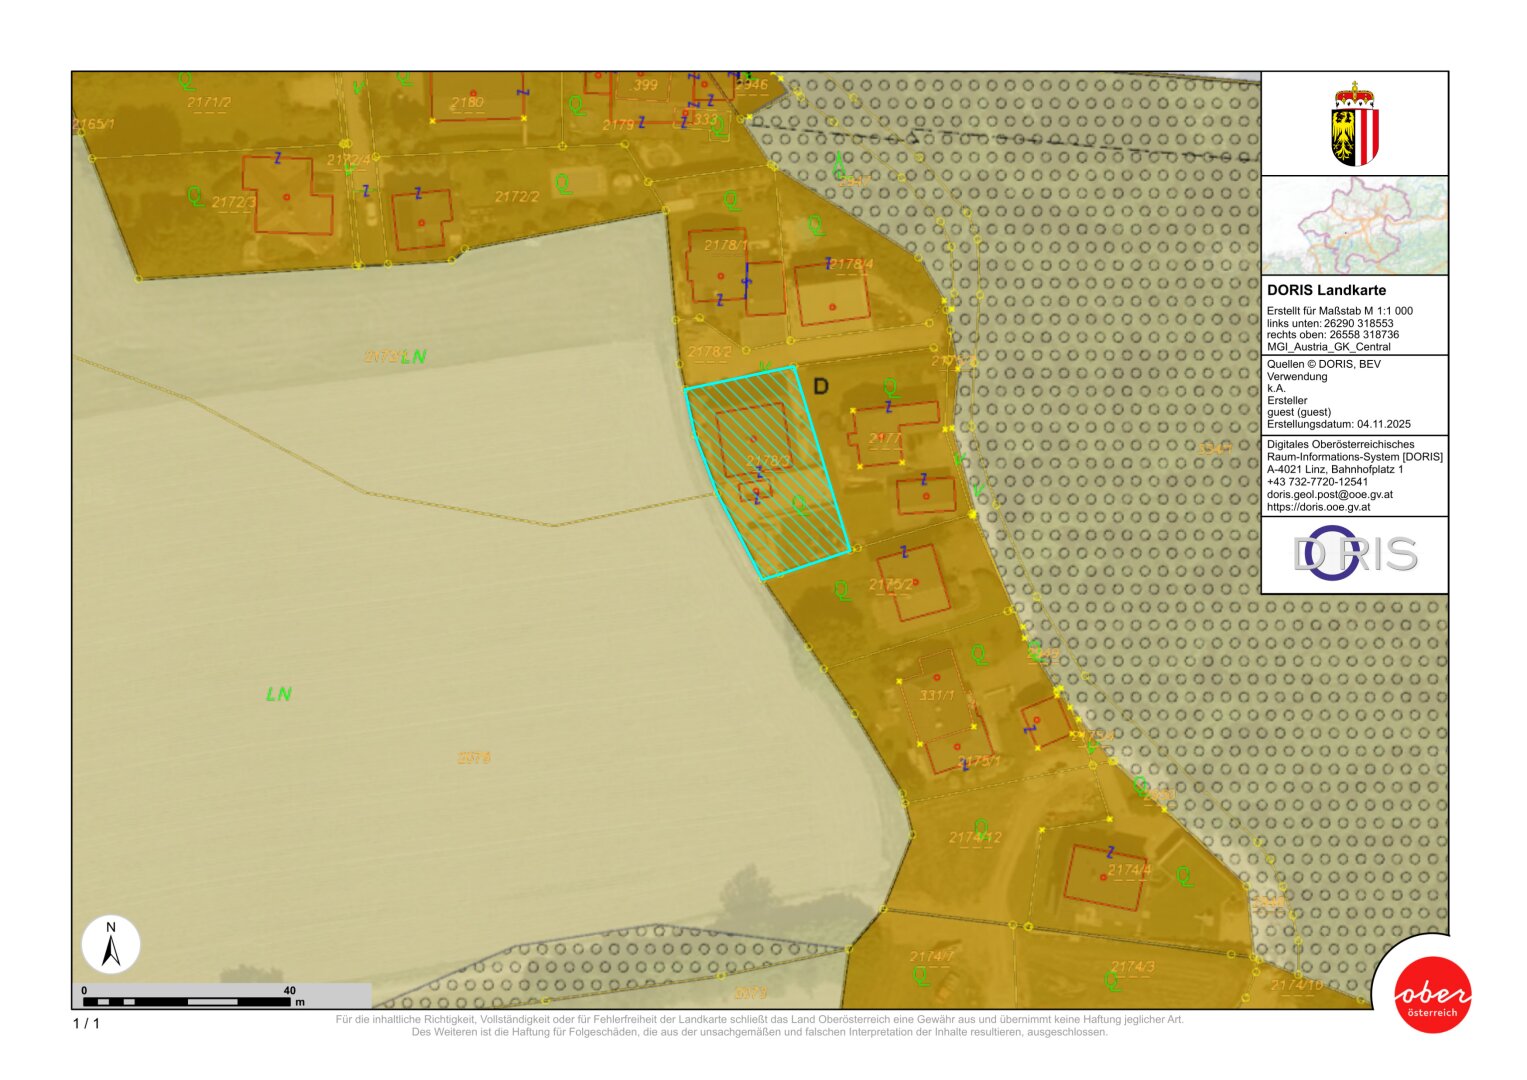Click the doris.geol.post@ooe.gv.at email address
This screenshot has width=1527, height=1080.
click(1329, 494)
